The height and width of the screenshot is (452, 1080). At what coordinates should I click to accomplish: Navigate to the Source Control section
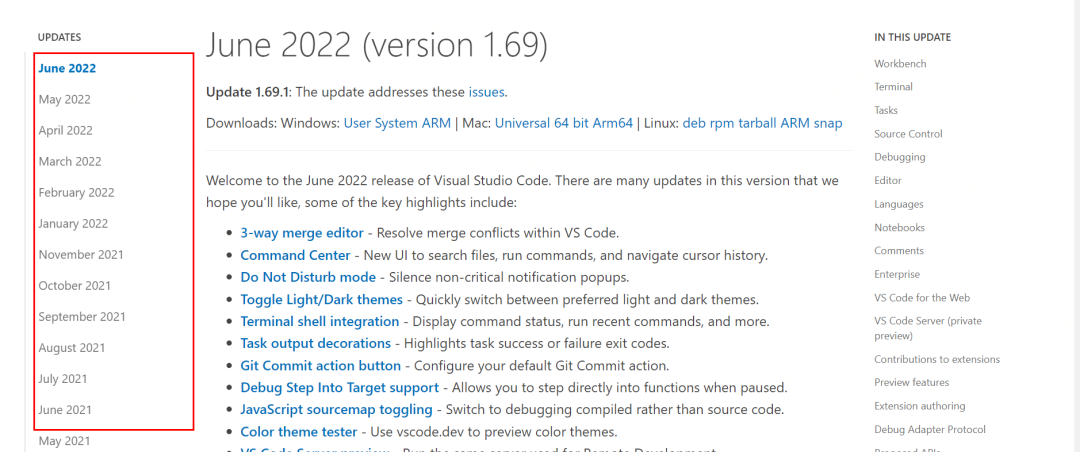[x=908, y=133]
